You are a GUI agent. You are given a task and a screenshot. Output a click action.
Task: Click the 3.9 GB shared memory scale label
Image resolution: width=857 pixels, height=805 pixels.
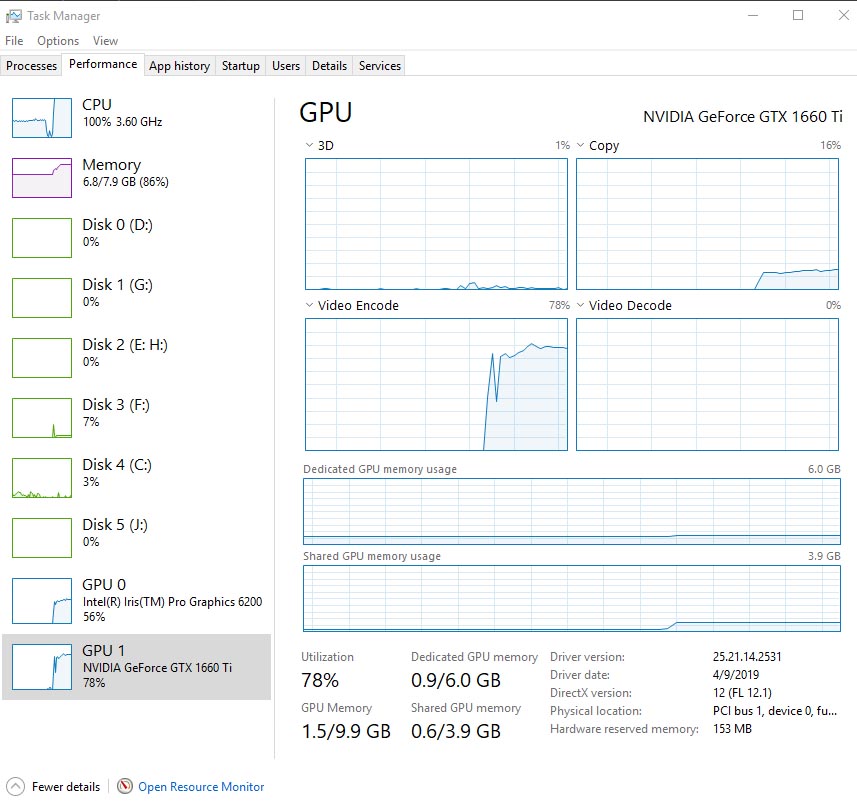click(824, 556)
